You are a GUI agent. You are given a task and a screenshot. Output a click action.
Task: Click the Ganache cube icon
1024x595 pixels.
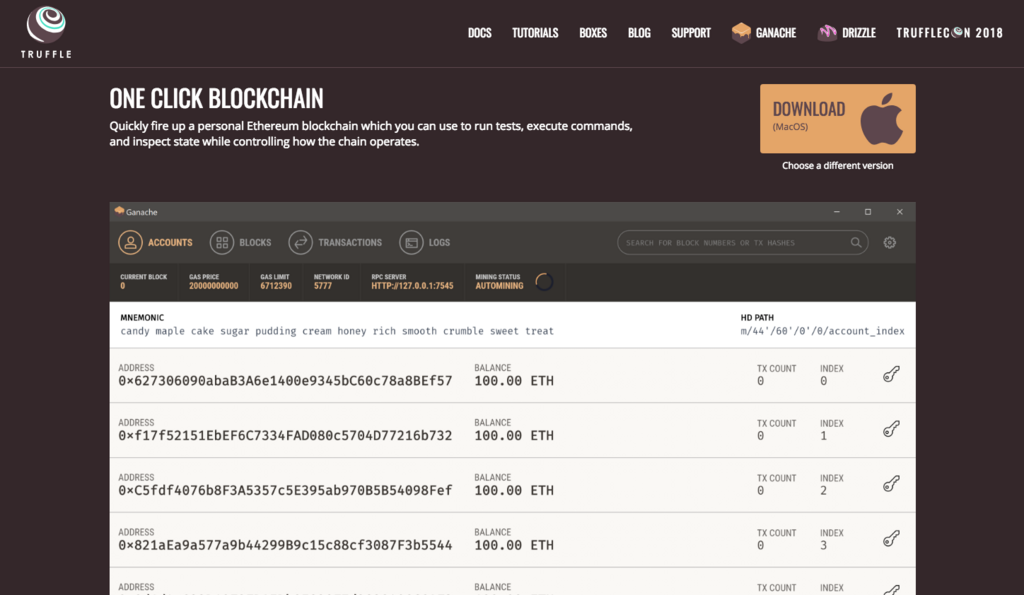point(741,33)
